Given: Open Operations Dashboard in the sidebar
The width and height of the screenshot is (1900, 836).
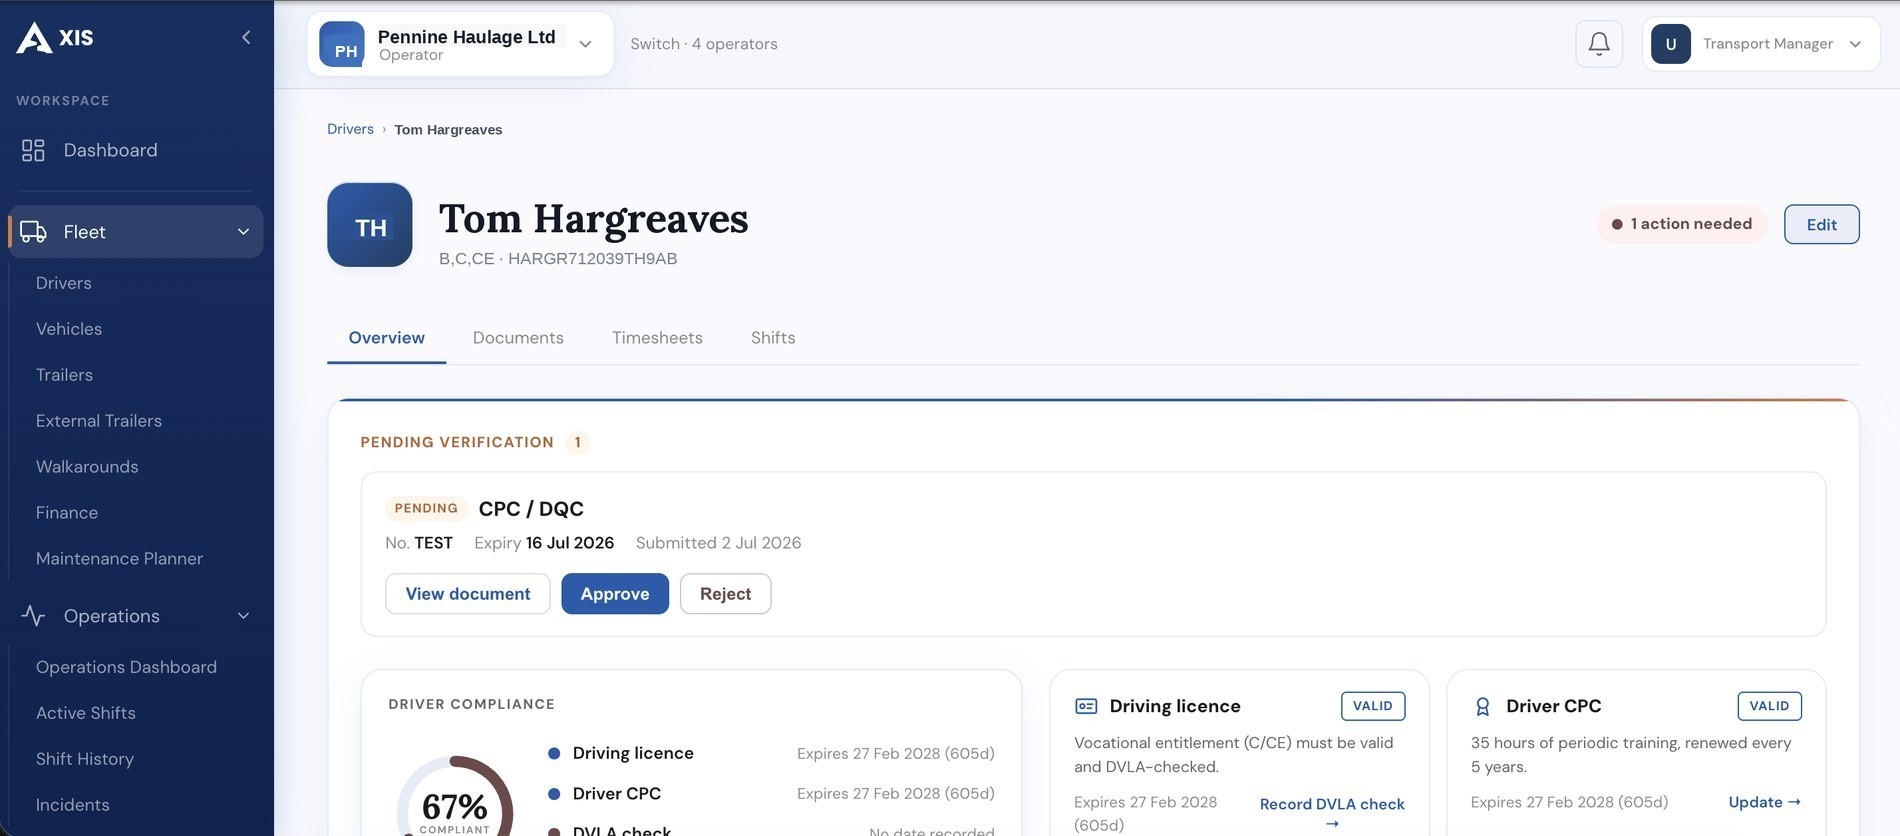Looking at the screenshot, I should 126,667.
